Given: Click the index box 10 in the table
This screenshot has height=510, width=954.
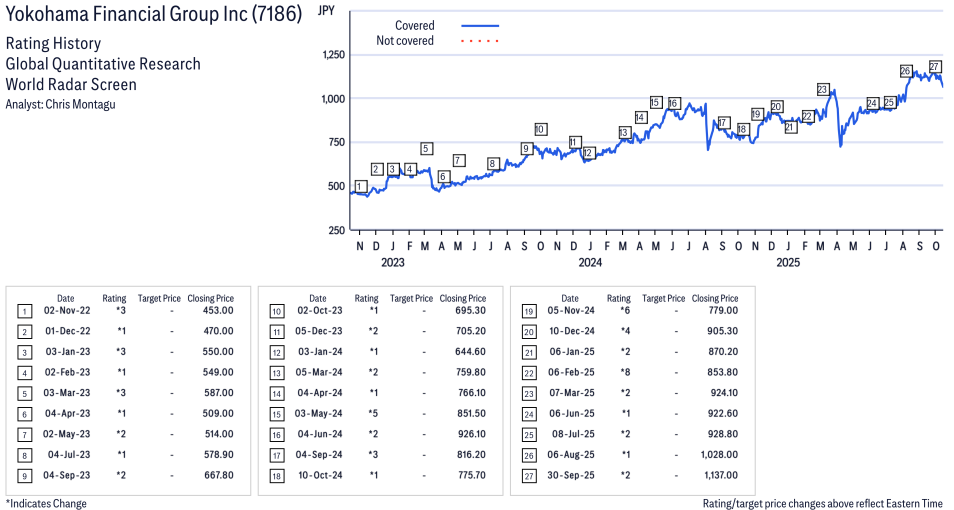Looking at the screenshot, I should point(276,311).
